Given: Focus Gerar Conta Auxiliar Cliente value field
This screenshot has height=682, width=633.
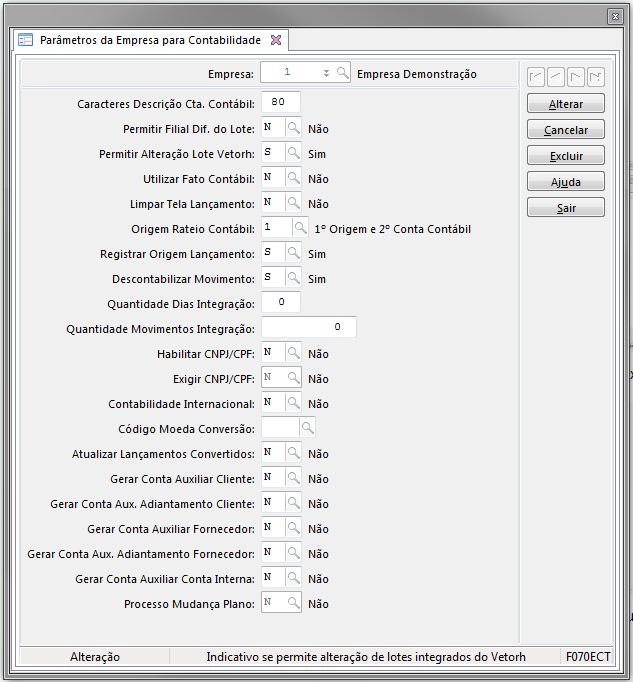Looking at the screenshot, I should [274, 478].
